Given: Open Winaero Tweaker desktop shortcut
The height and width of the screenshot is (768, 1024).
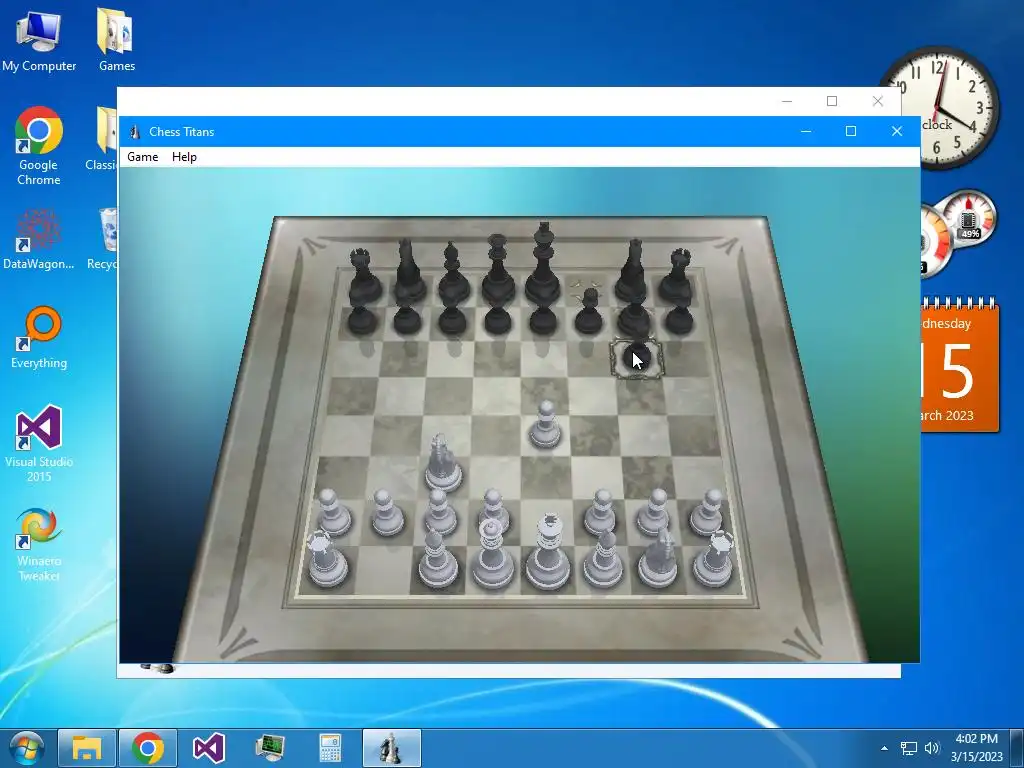Looking at the screenshot, I should click(x=39, y=544).
